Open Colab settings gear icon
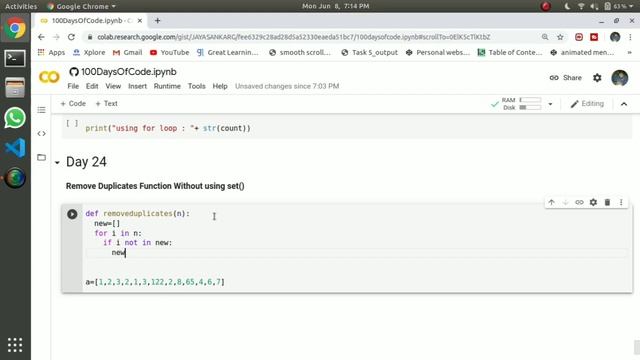The image size is (640, 360). [597, 78]
